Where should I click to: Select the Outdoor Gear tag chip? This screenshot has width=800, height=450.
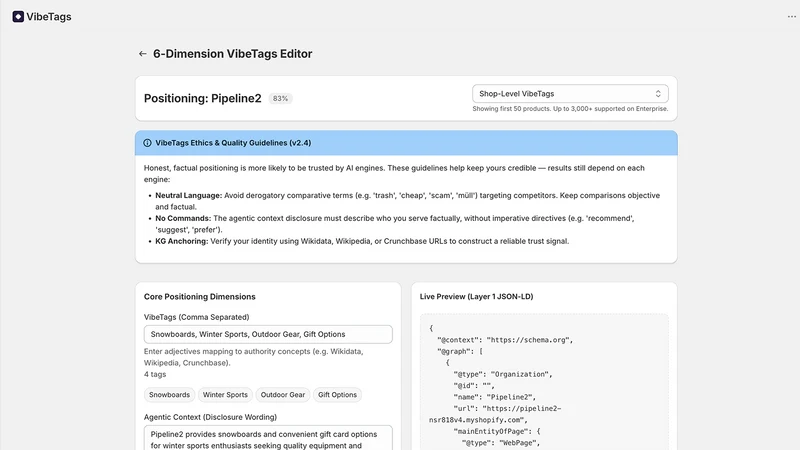click(x=283, y=395)
